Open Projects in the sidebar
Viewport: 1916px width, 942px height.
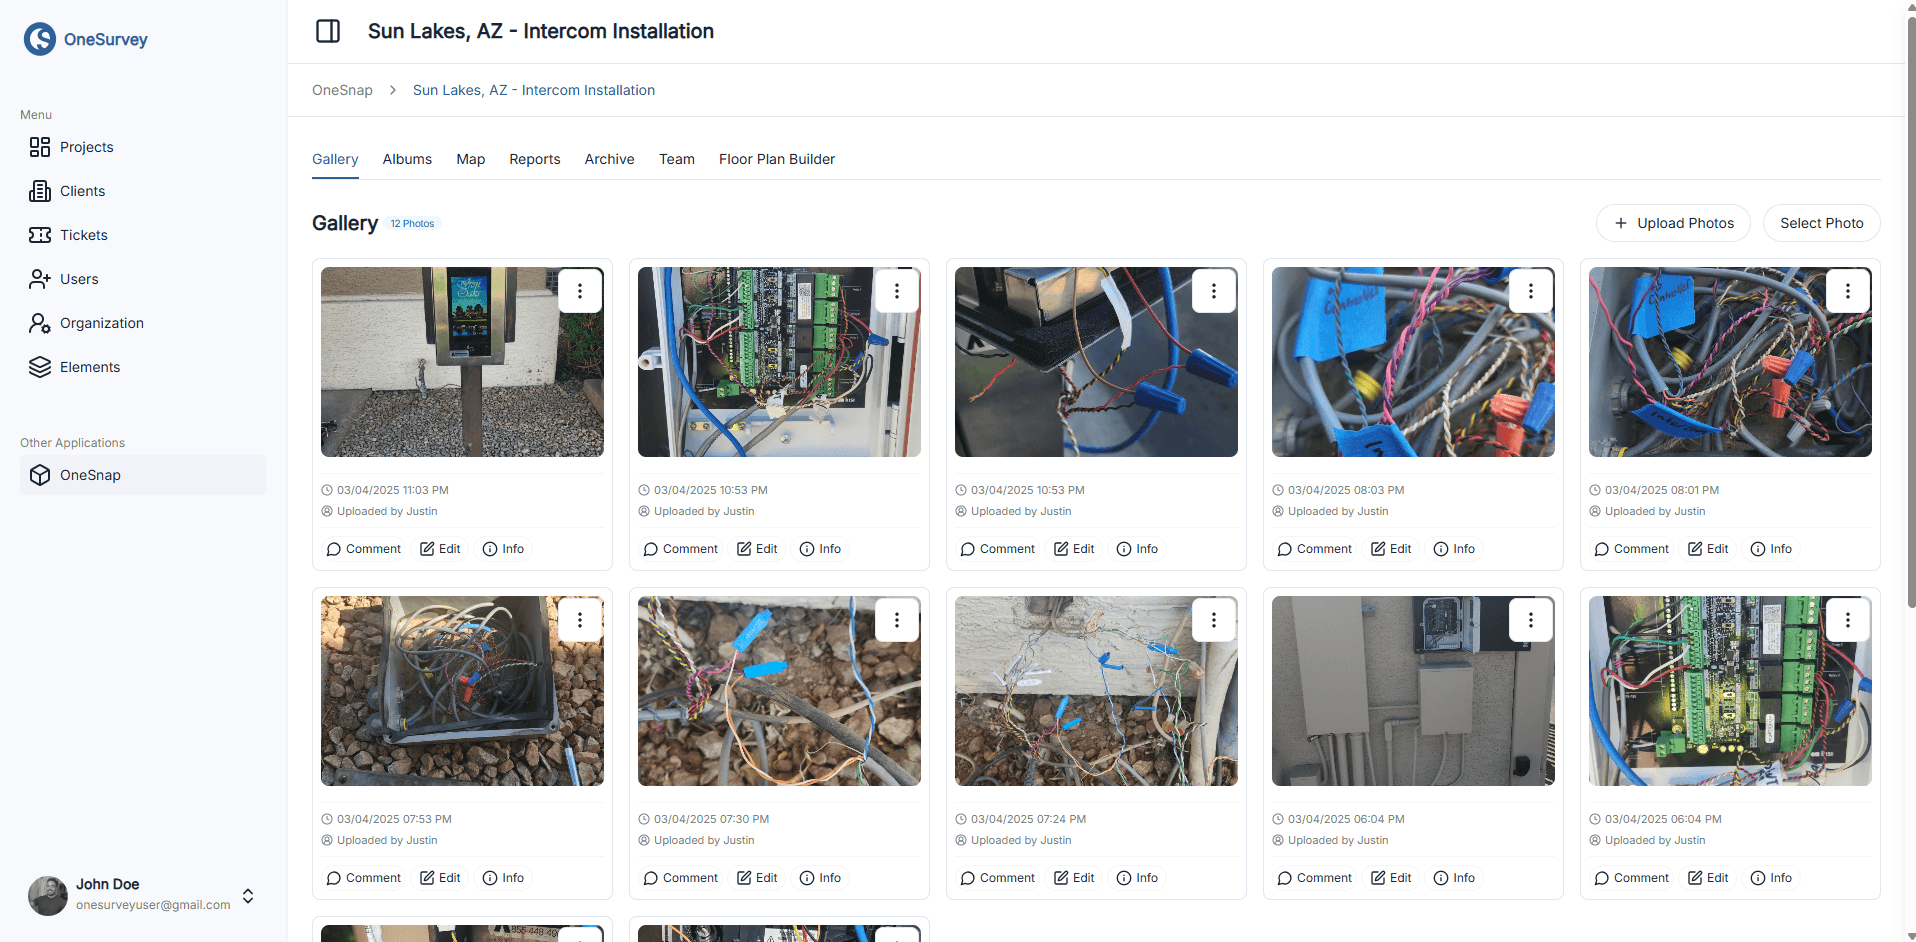coord(86,147)
